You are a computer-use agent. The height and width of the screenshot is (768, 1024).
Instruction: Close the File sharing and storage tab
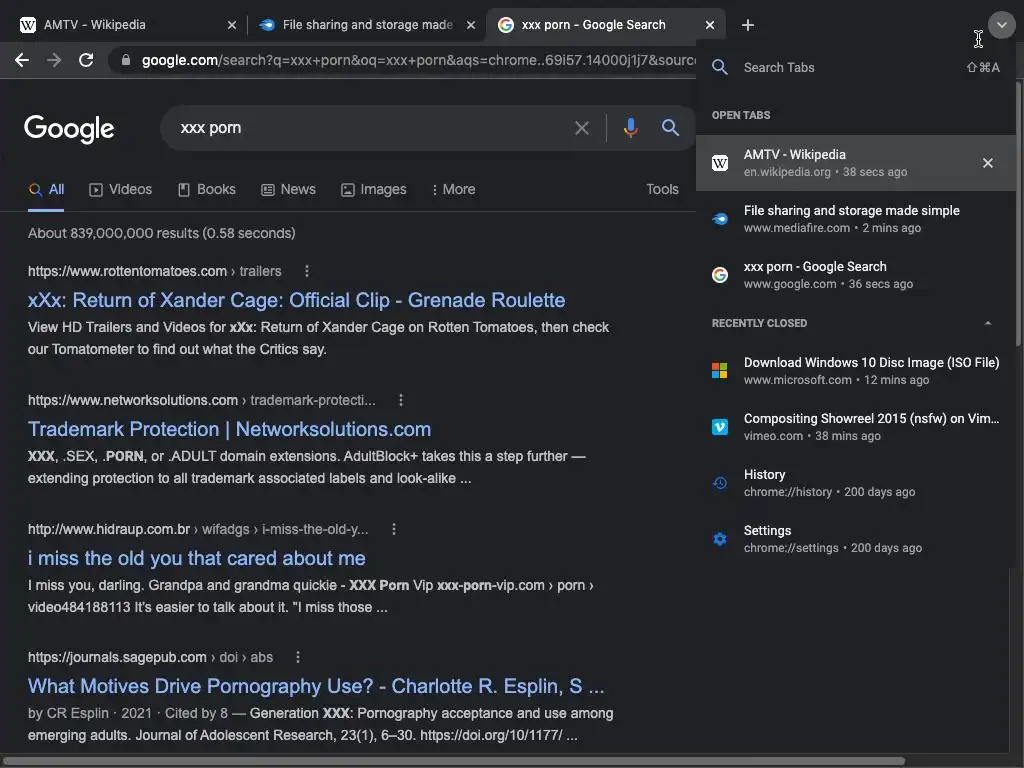471,25
